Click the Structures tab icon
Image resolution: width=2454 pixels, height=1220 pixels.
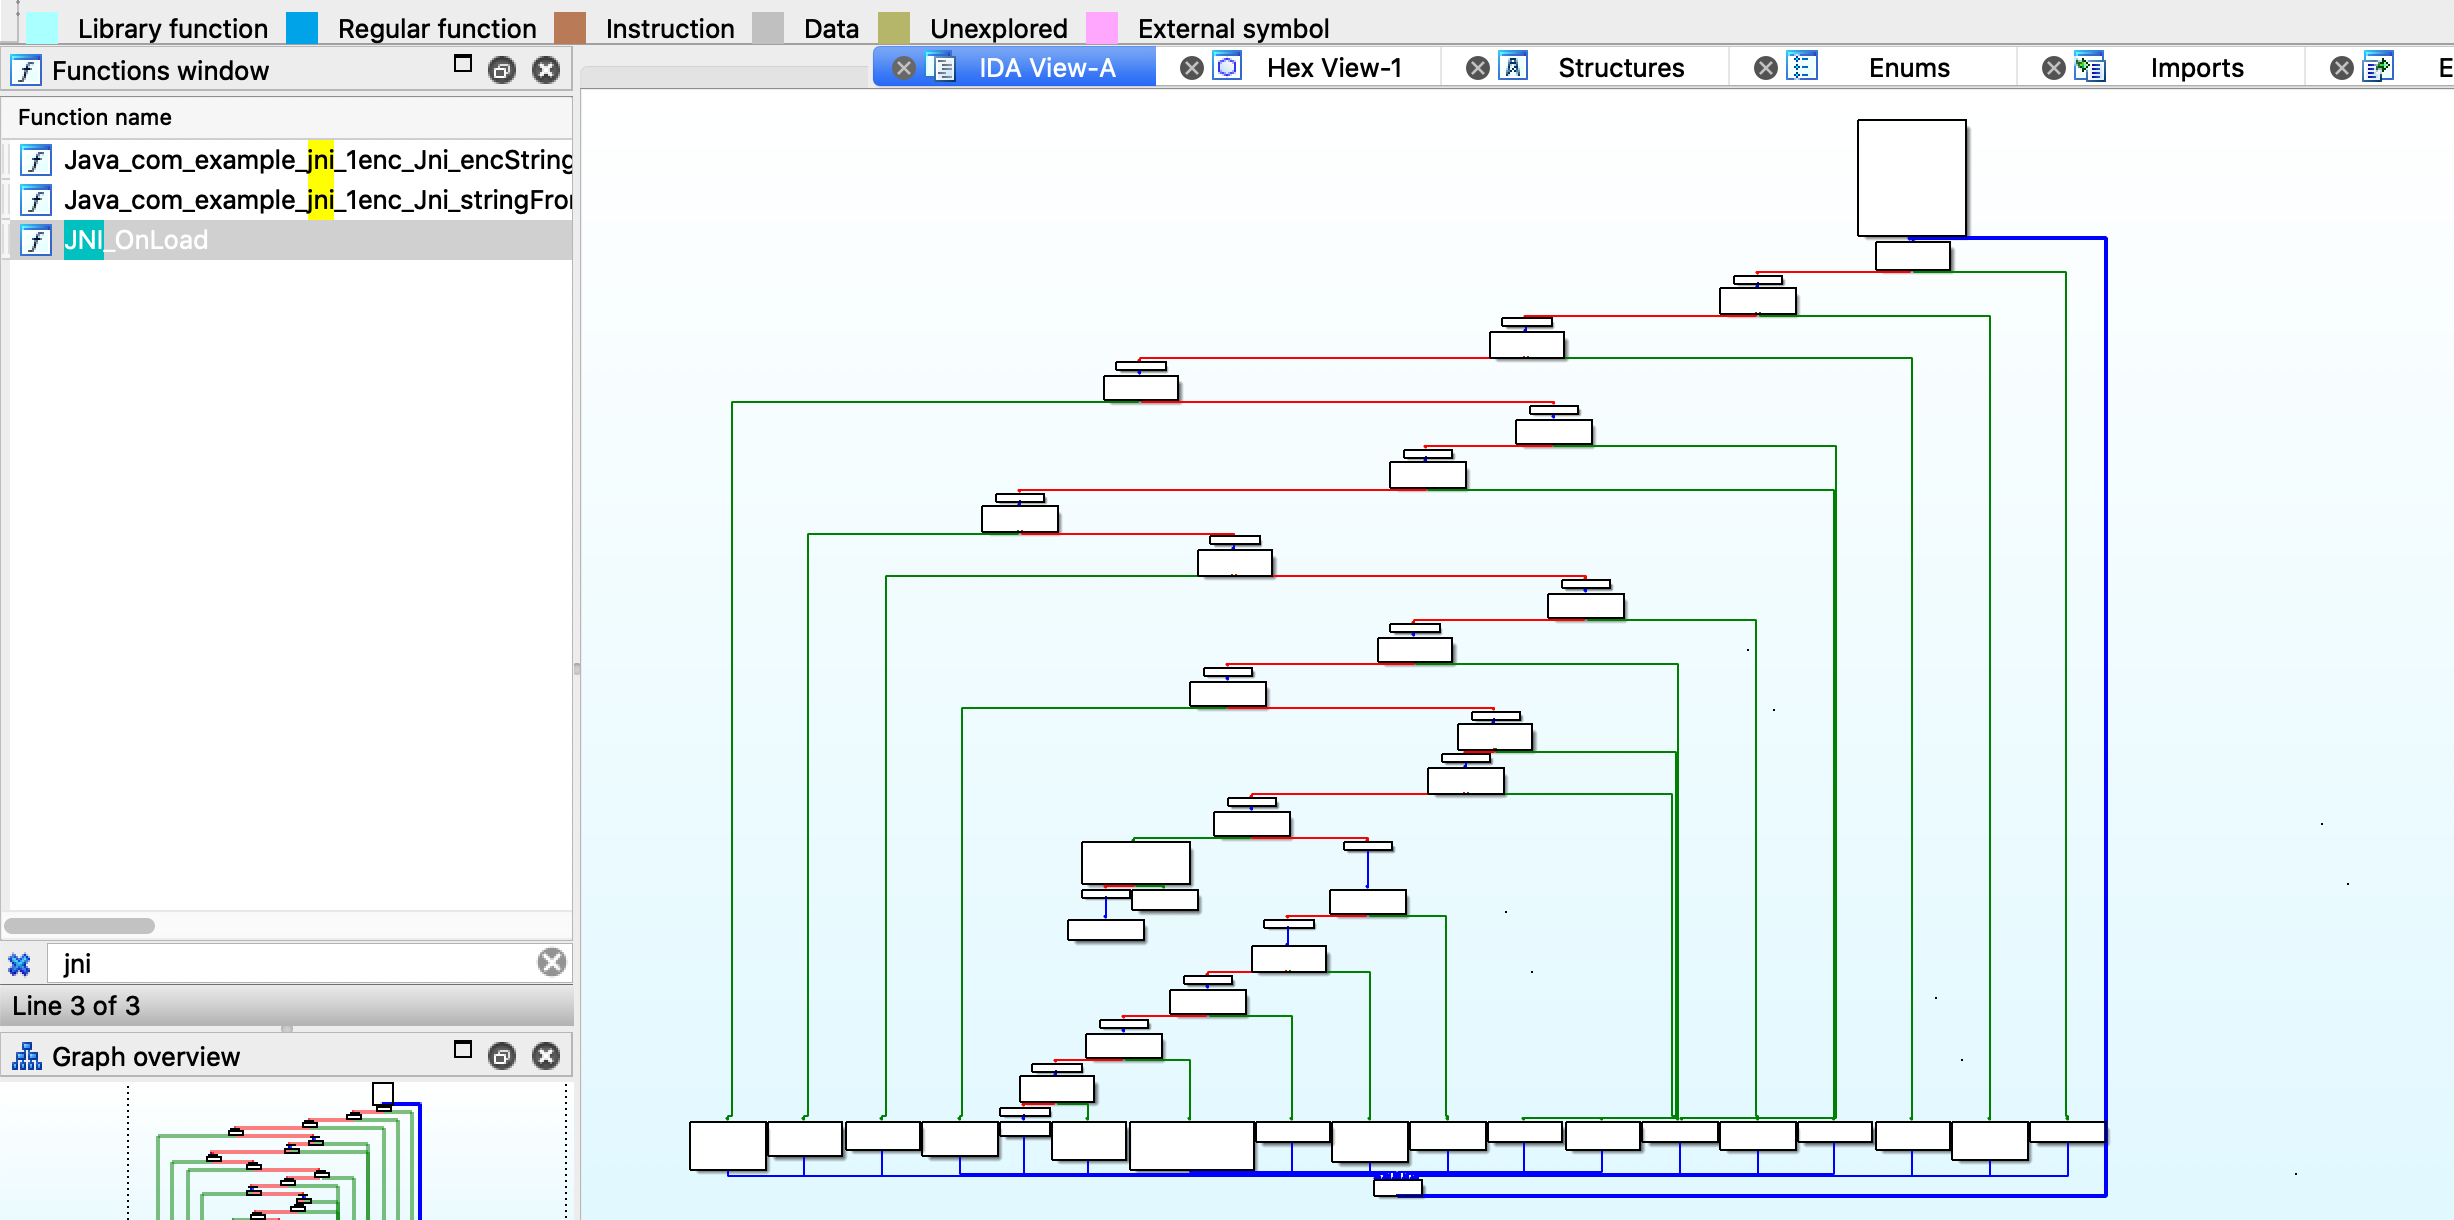[x=1513, y=68]
